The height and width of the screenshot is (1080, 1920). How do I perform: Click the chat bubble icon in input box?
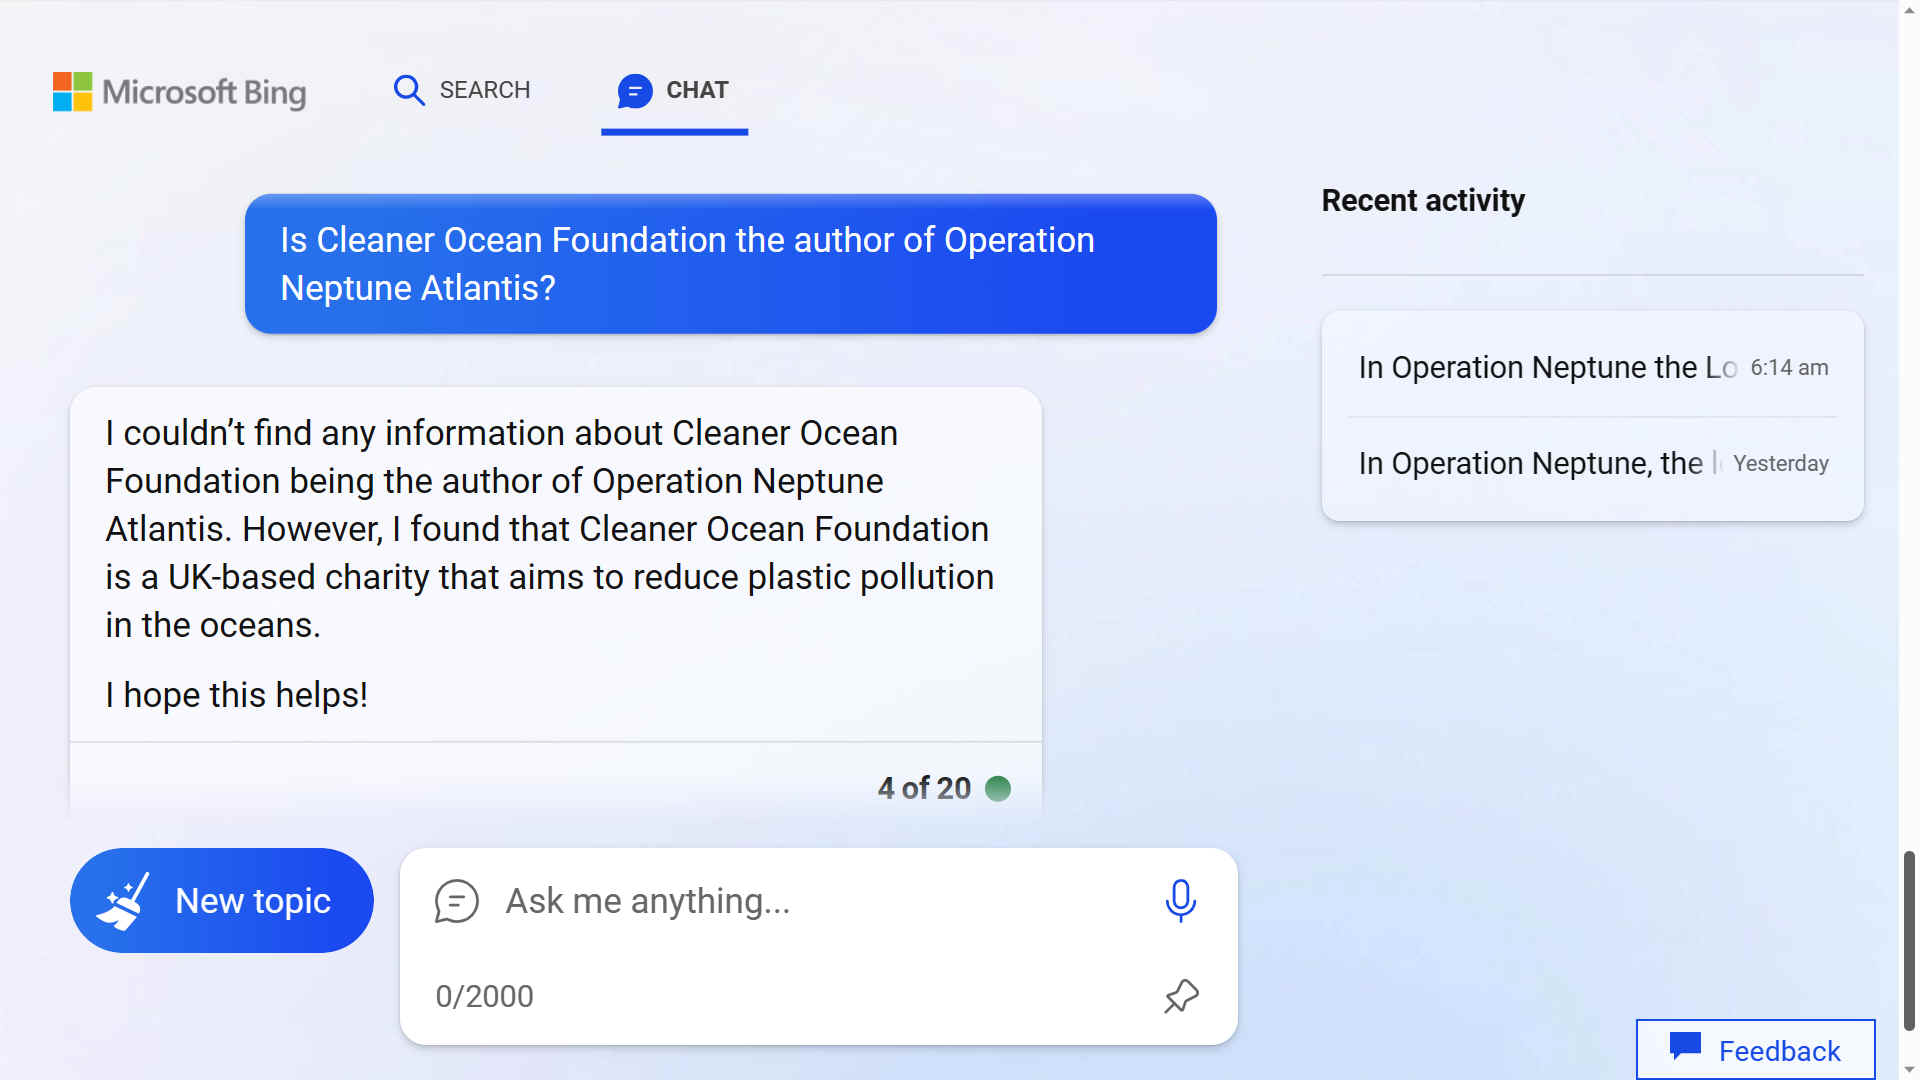pyautogui.click(x=457, y=901)
